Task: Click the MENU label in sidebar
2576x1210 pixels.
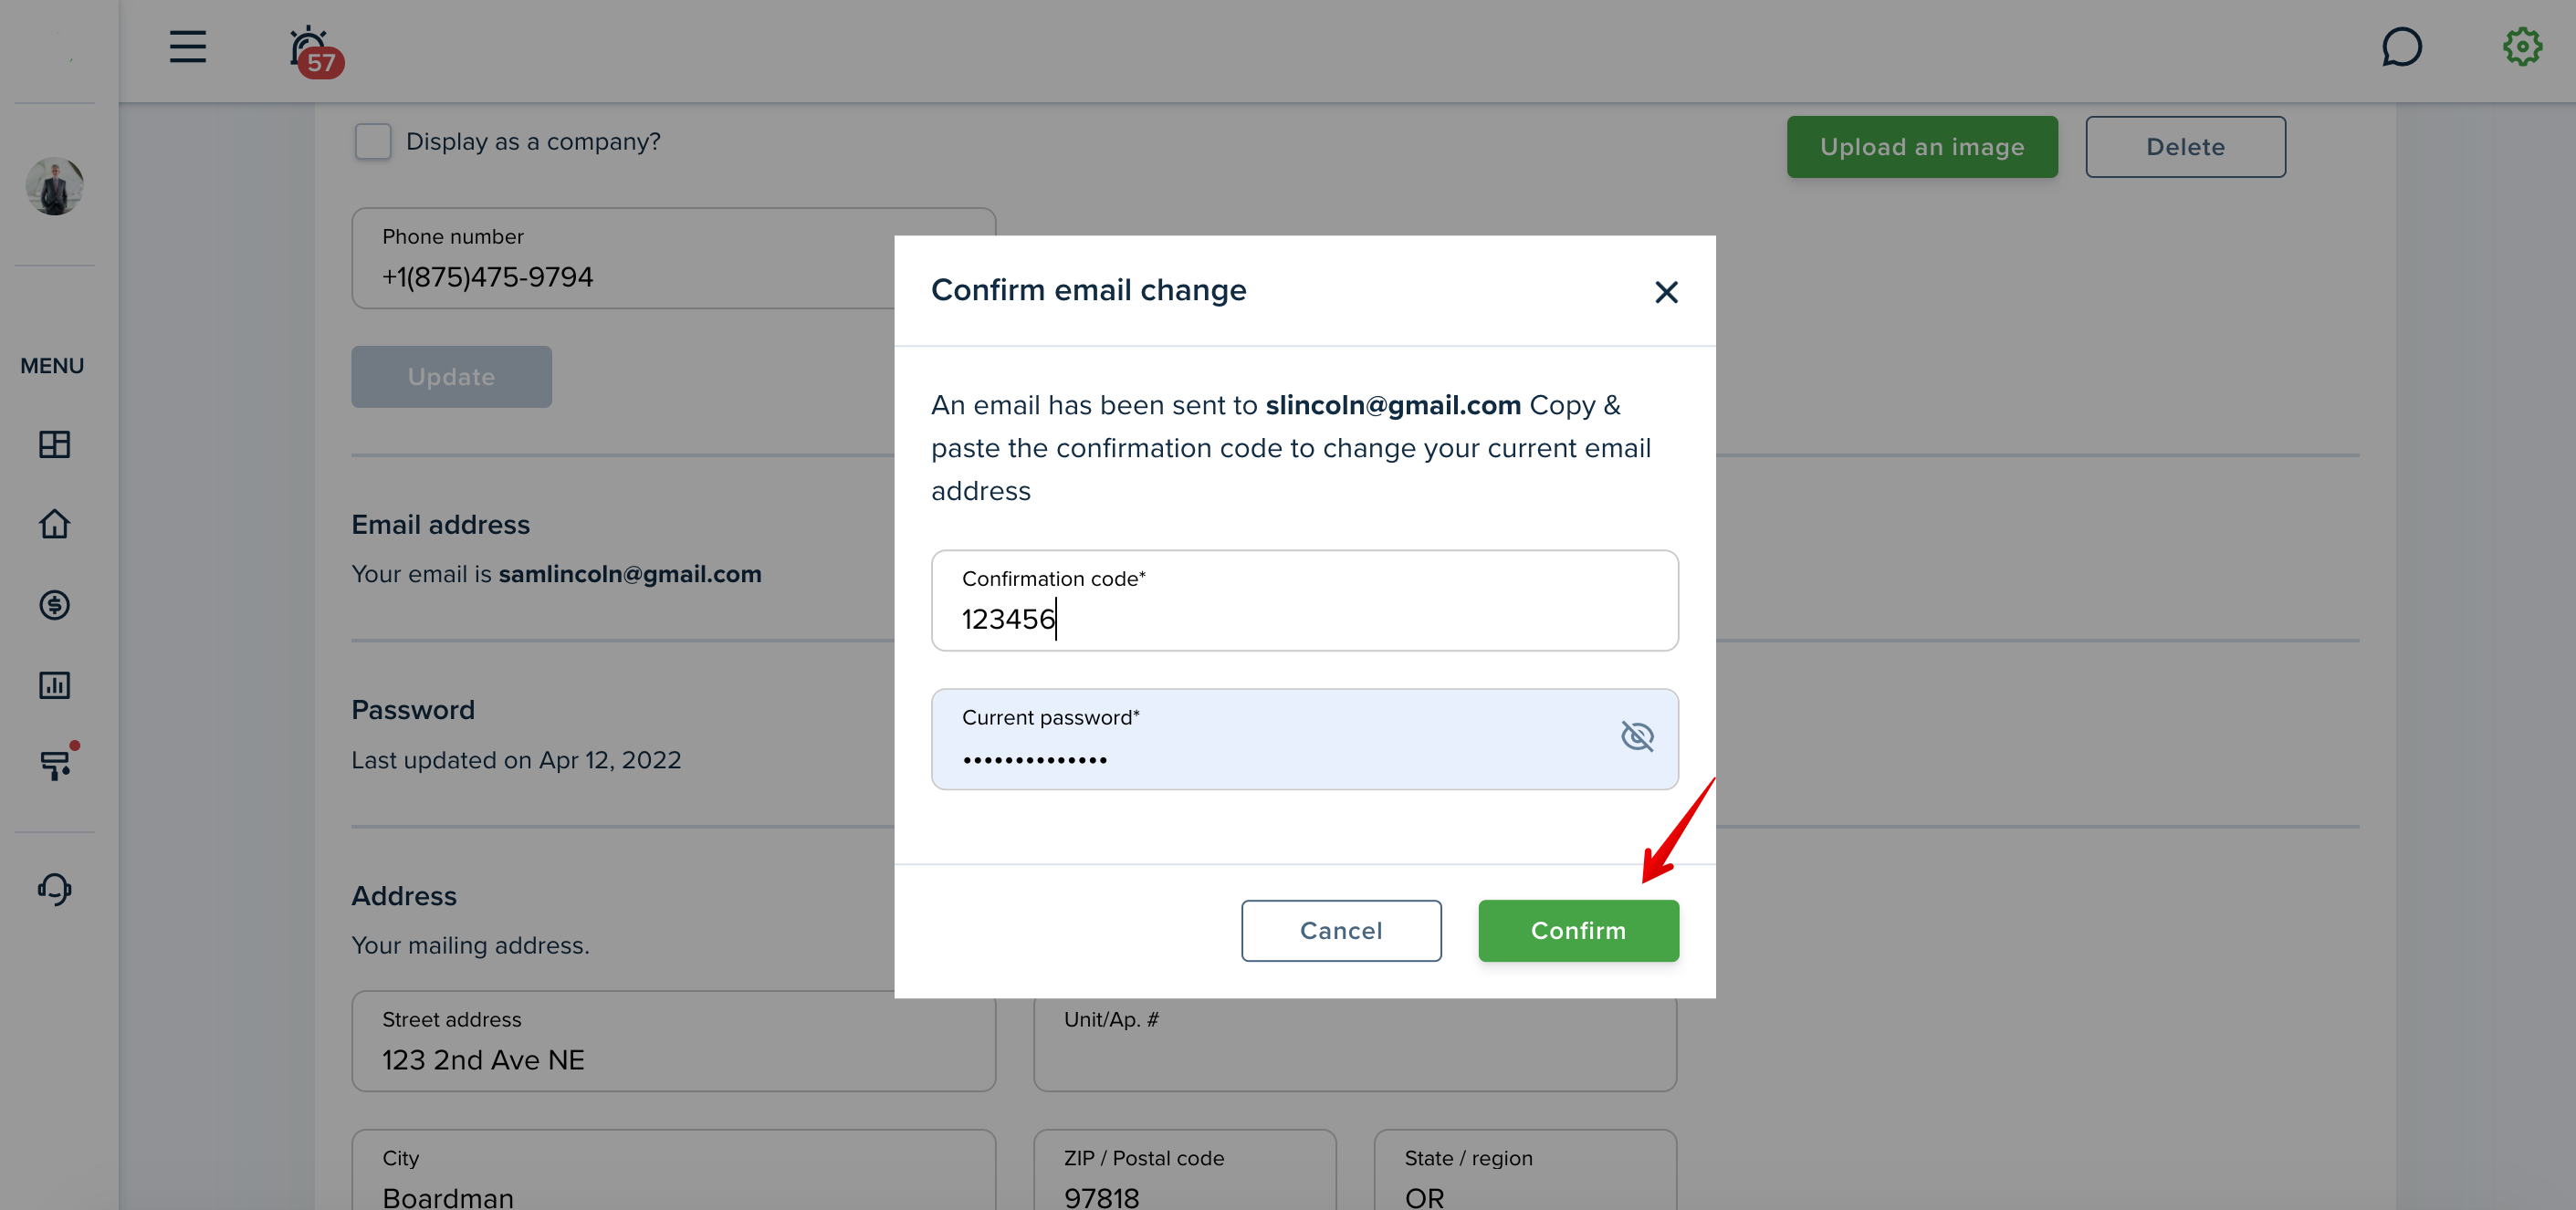Action: coord(52,366)
